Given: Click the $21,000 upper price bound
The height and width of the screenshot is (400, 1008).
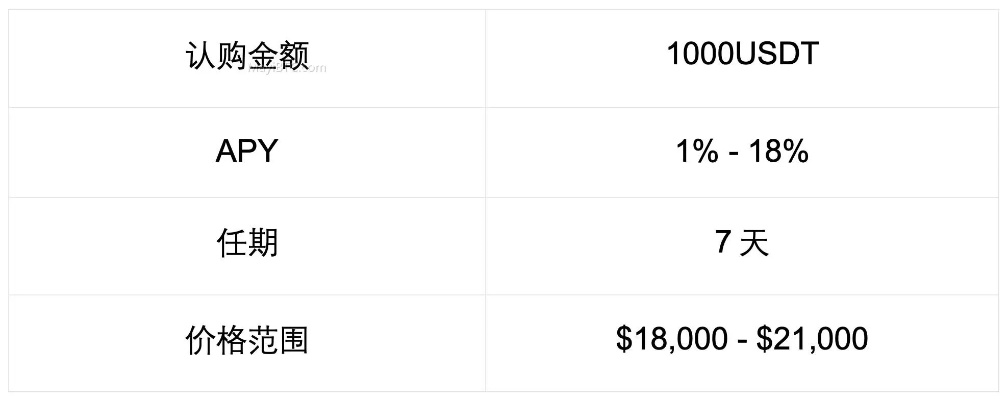Looking at the screenshot, I should [x=812, y=340].
